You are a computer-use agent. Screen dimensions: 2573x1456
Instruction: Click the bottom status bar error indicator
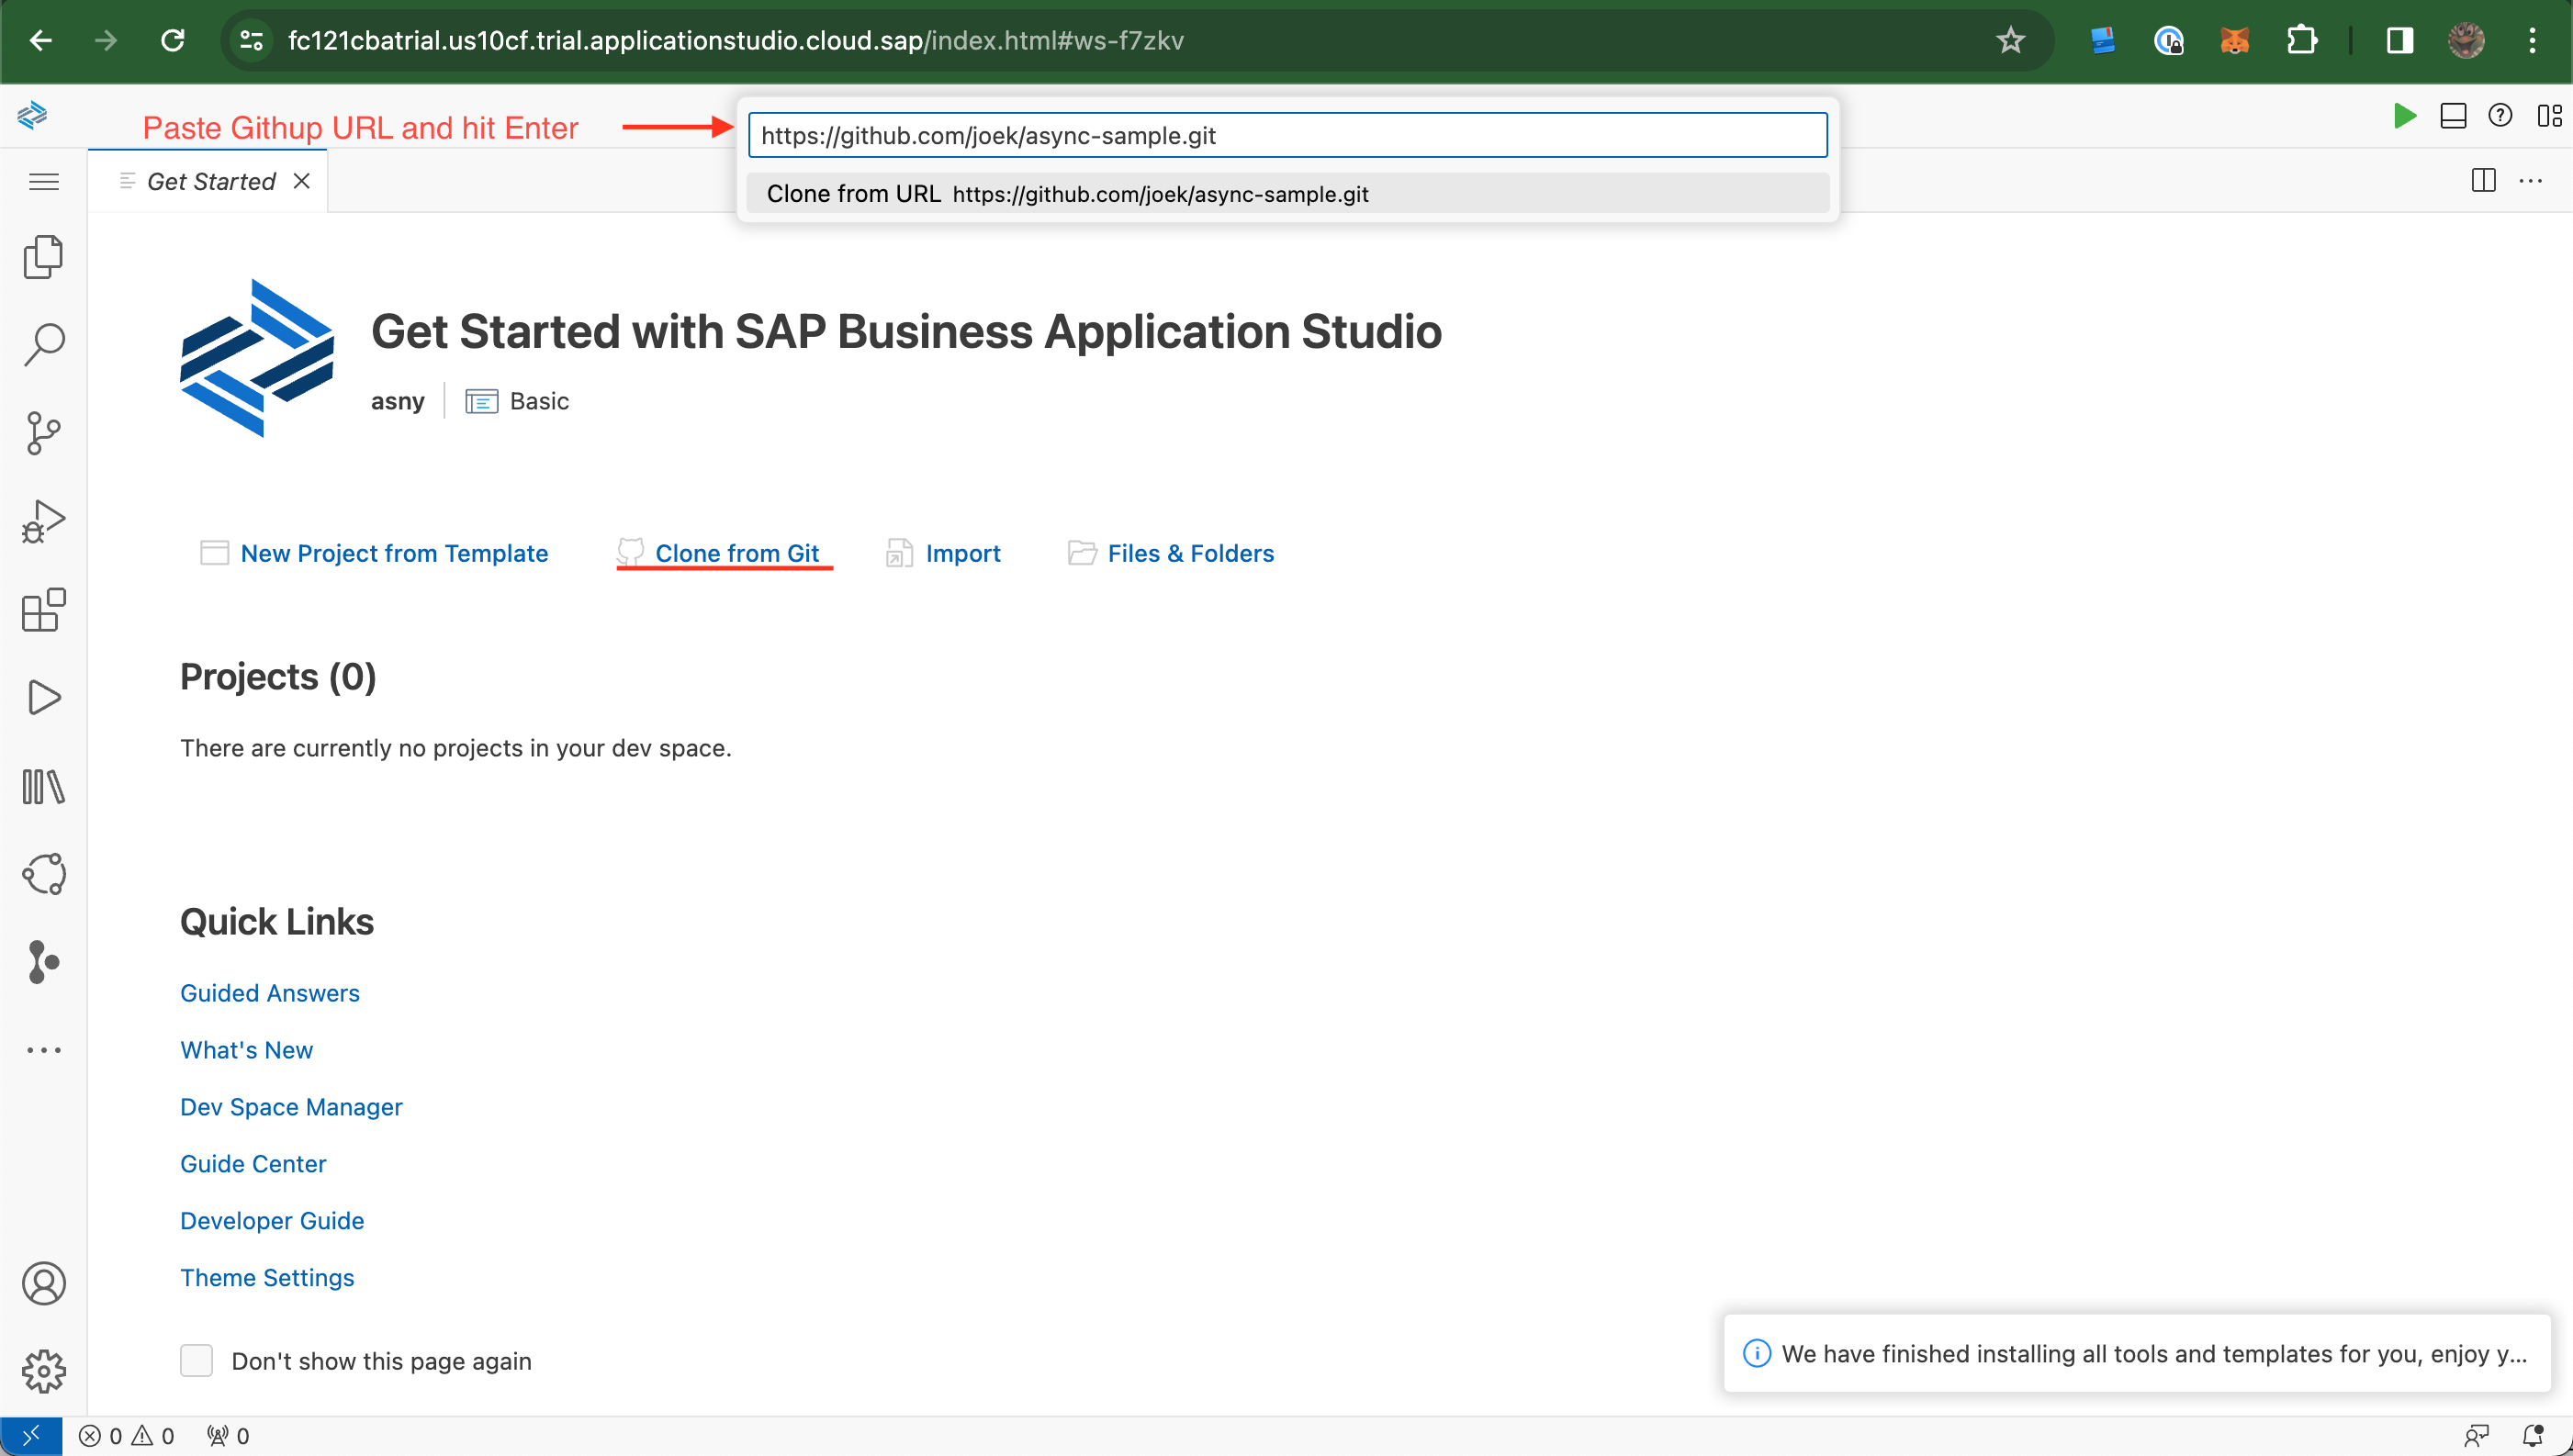(x=99, y=1435)
